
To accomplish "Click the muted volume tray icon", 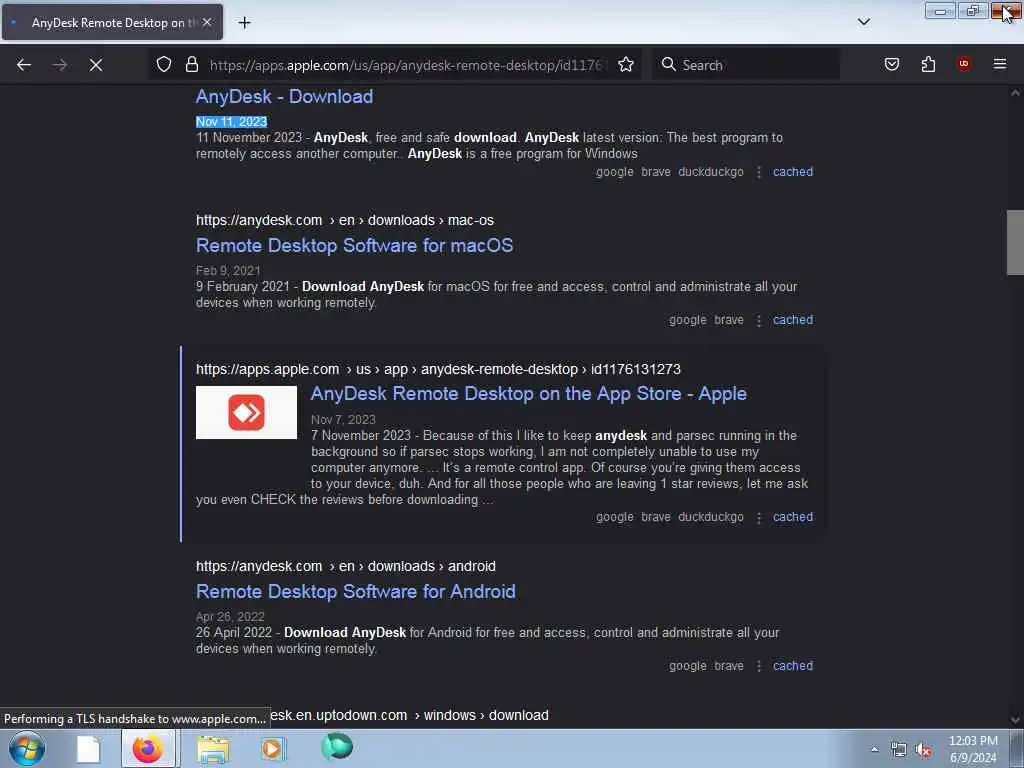I will tap(923, 750).
